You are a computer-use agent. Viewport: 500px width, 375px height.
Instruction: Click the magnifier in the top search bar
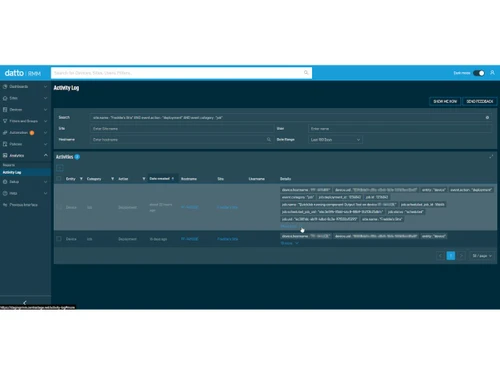point(306,73)
